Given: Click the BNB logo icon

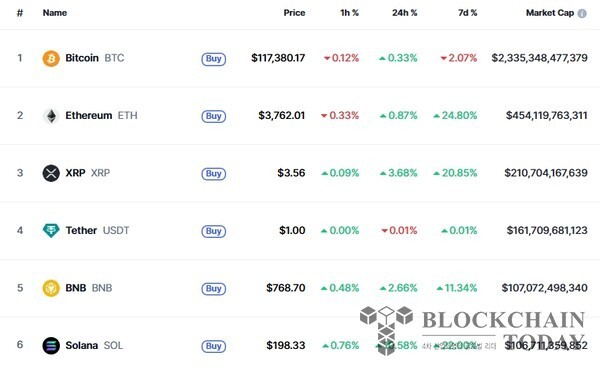Looking at the screenshot, I should point(51,288).
